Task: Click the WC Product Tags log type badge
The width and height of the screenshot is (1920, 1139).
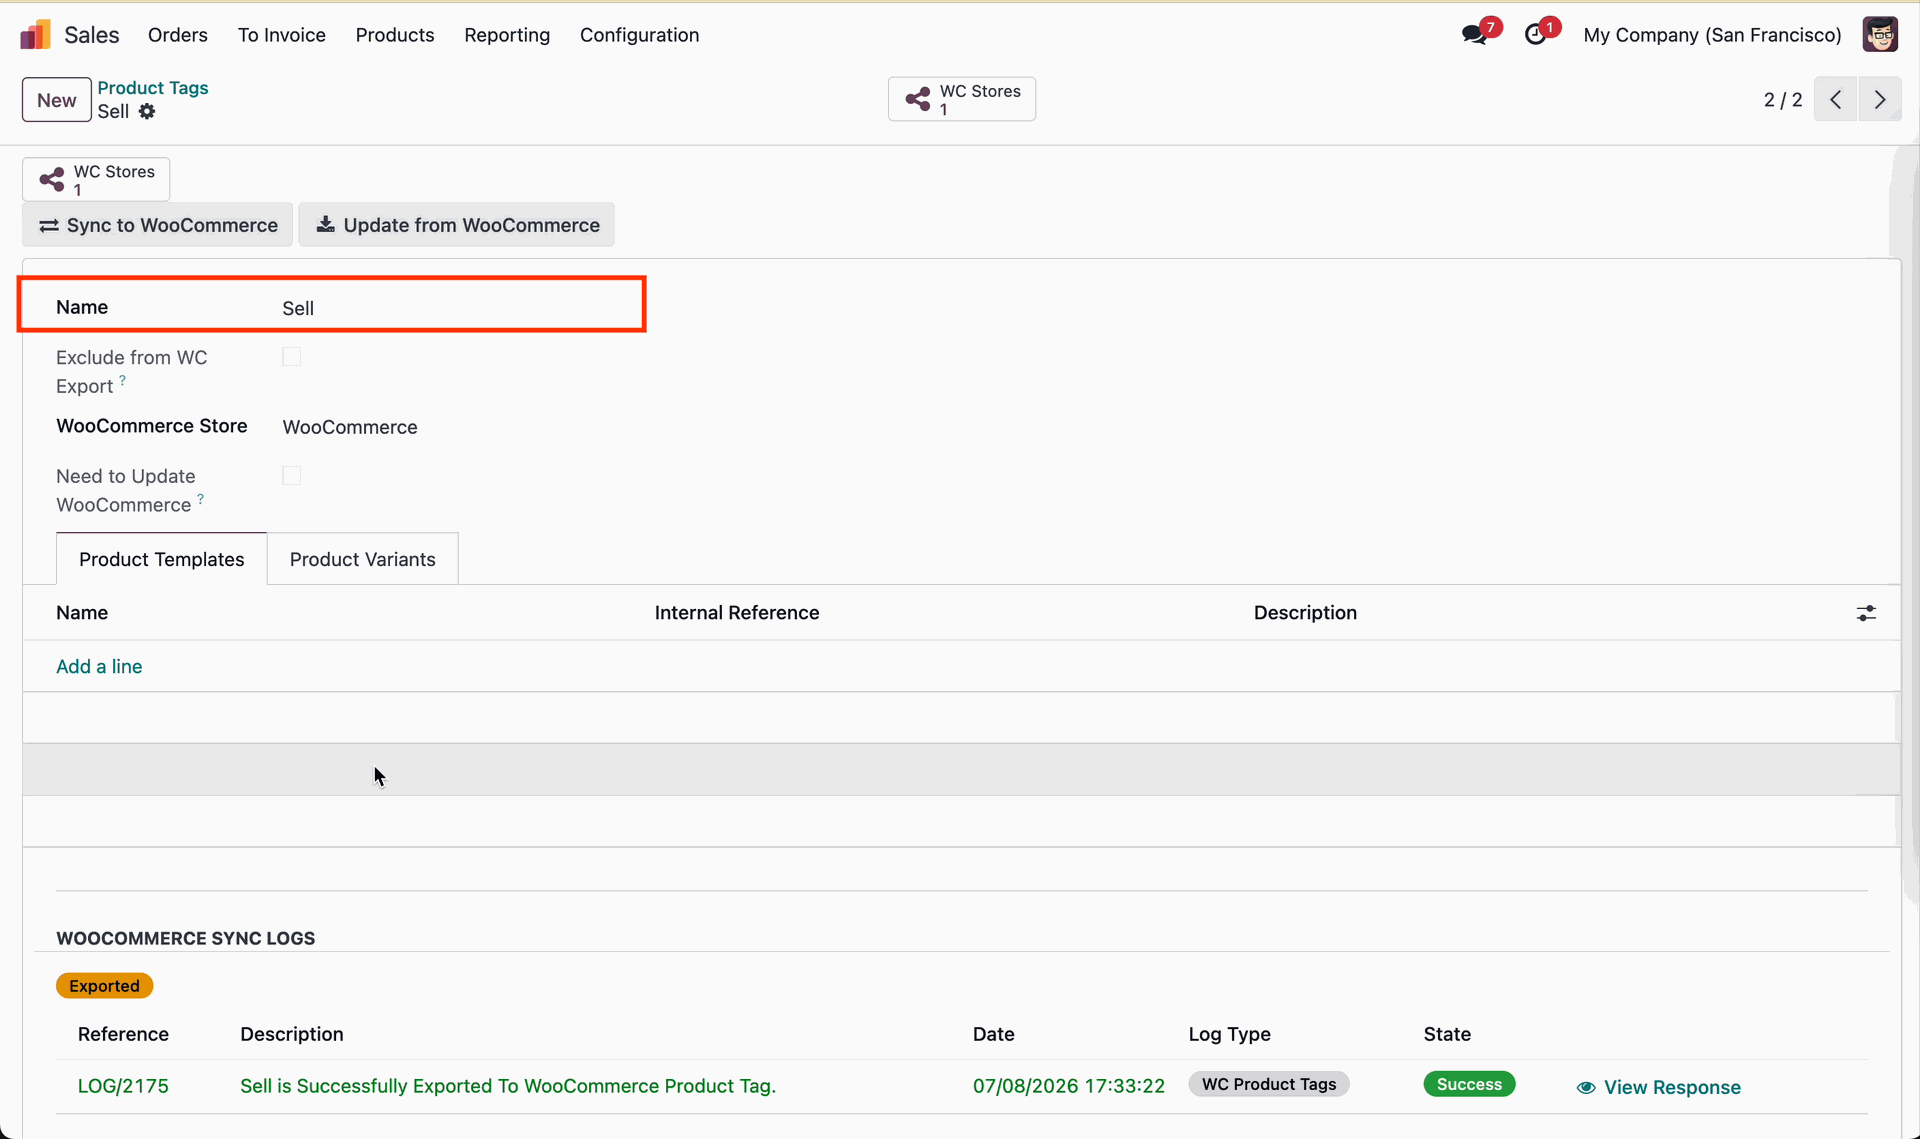Action: click(x=1269, y=1085)
